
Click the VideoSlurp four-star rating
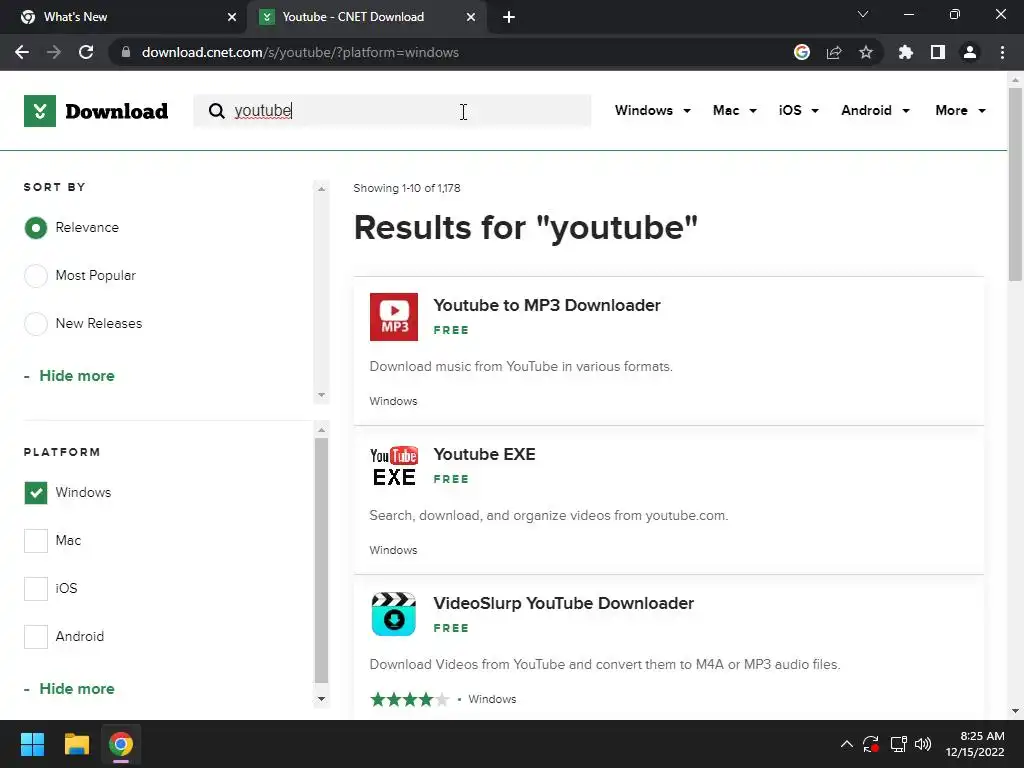pos(409,699)
